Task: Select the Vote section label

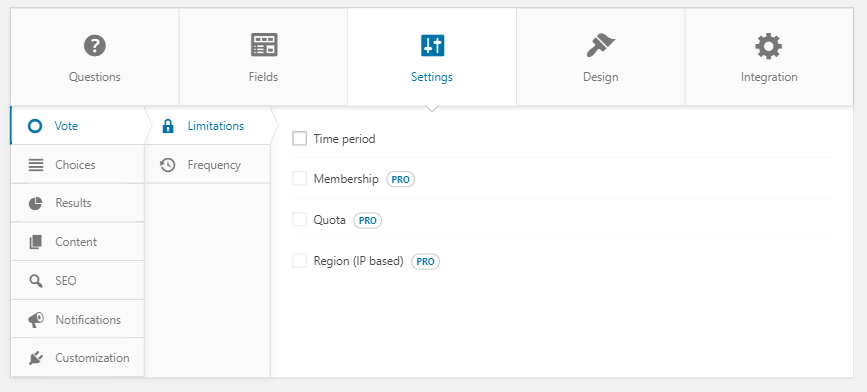Action: click(x=66, y=126)
